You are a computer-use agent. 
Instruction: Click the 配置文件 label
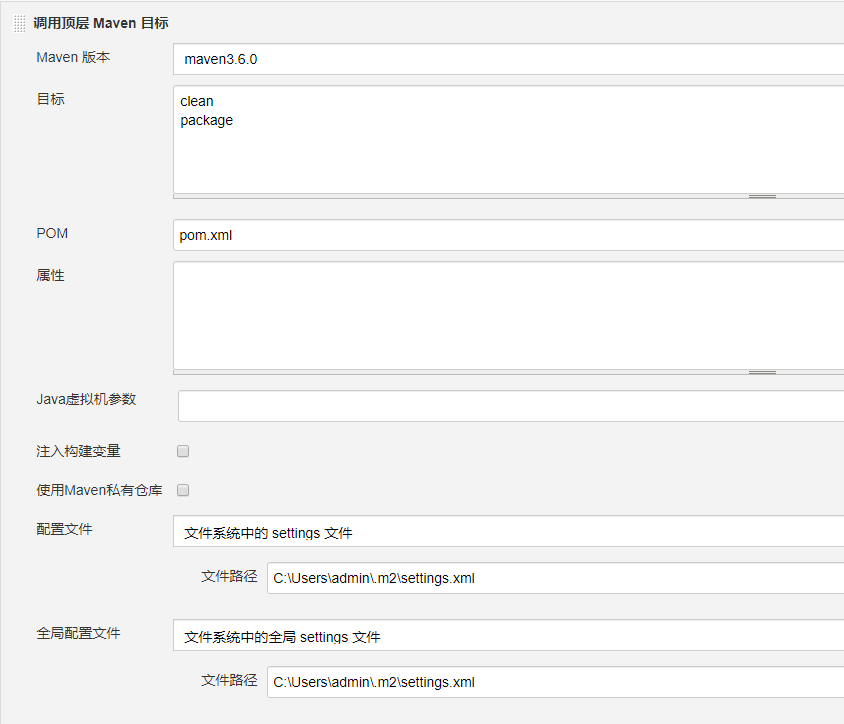[65, 529]
